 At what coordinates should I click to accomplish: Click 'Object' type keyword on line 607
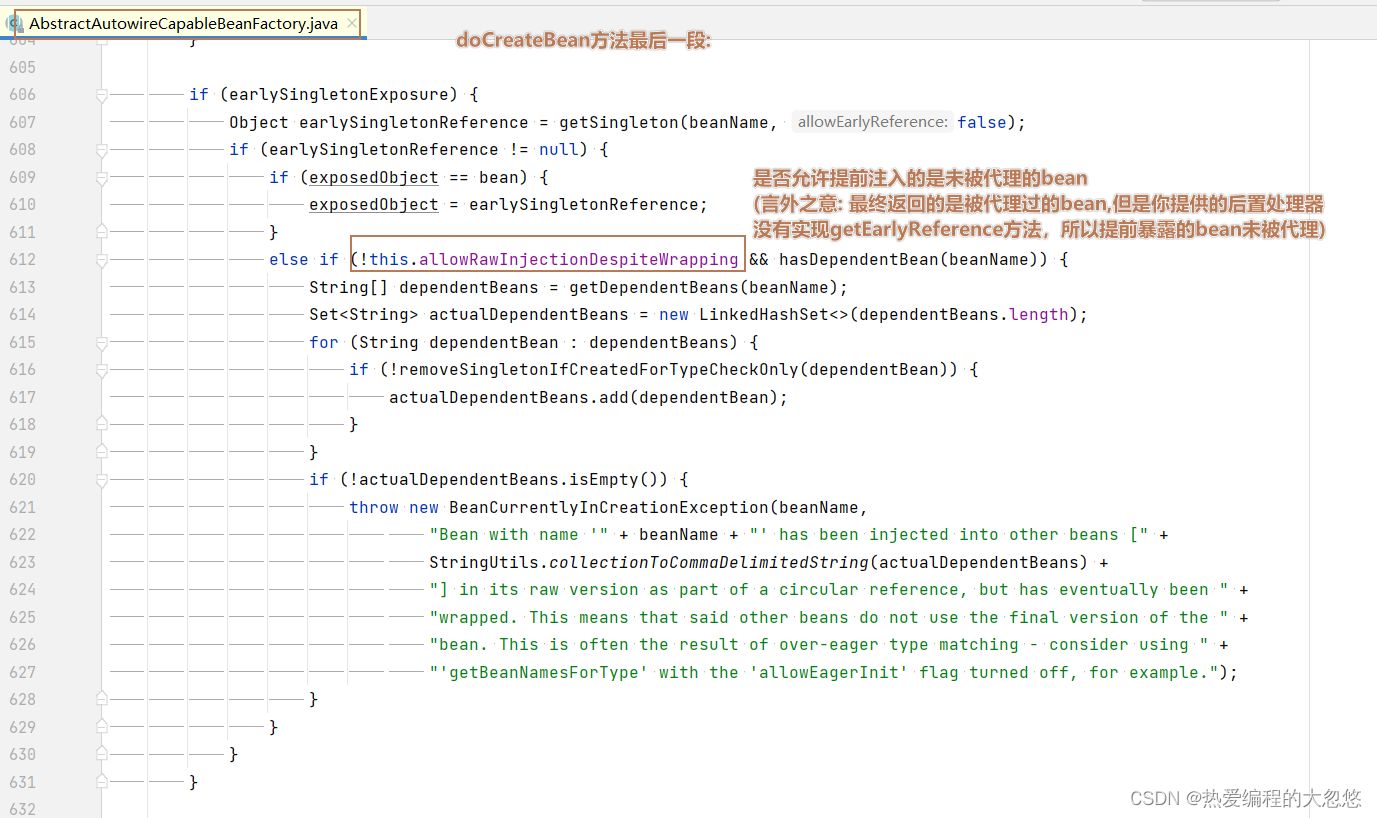(x=258, y=122)
